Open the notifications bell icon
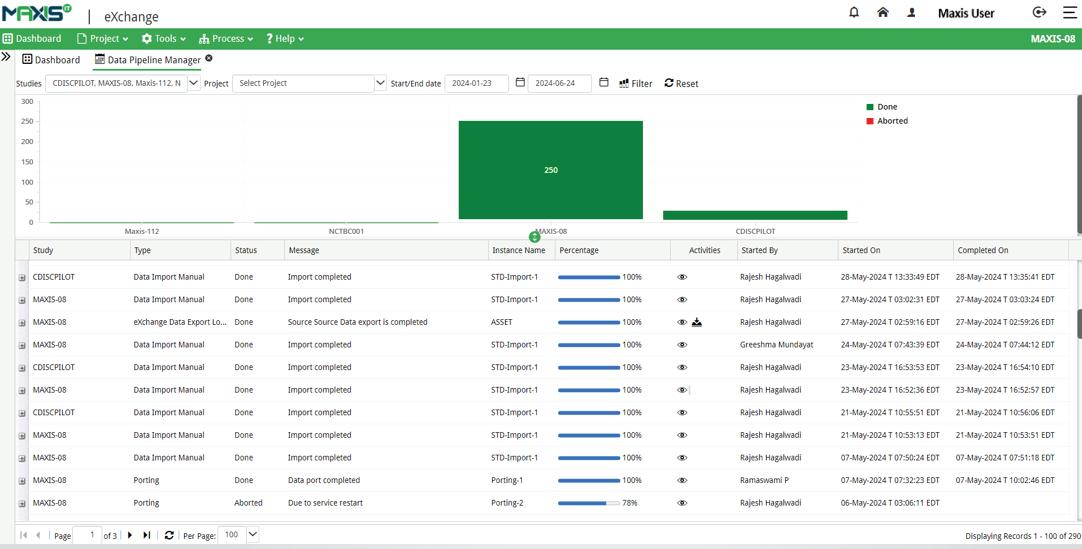1082x549 pixels. (x=854, y=12)
